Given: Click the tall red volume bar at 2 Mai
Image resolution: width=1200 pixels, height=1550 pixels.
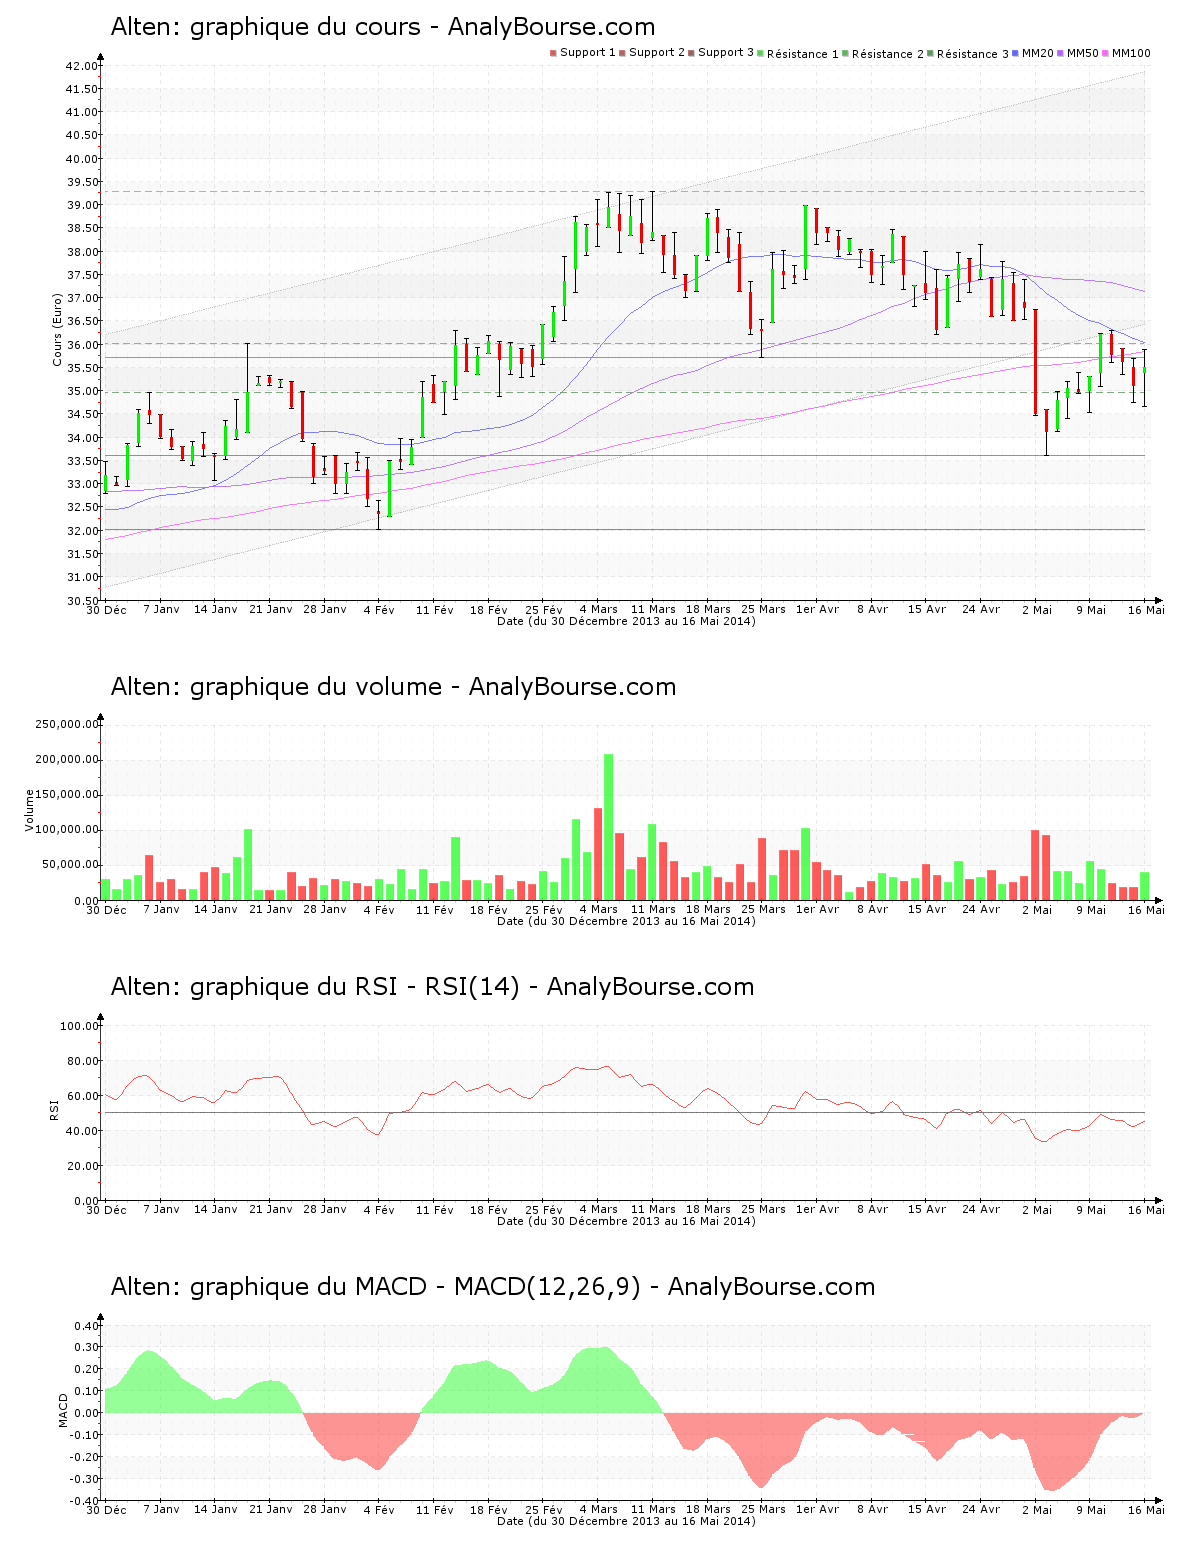Looking at the screenshot, I should (1035, 865).
